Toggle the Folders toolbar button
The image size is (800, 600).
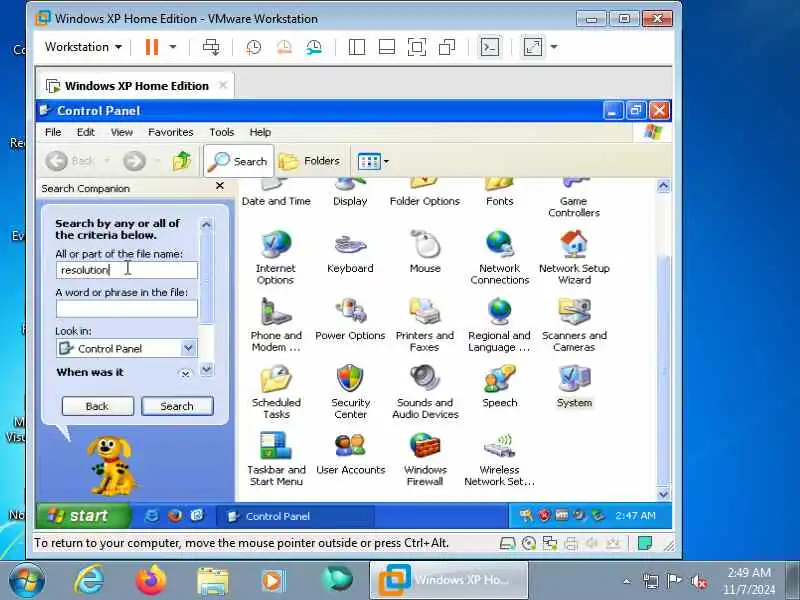[x=310, y=161]
